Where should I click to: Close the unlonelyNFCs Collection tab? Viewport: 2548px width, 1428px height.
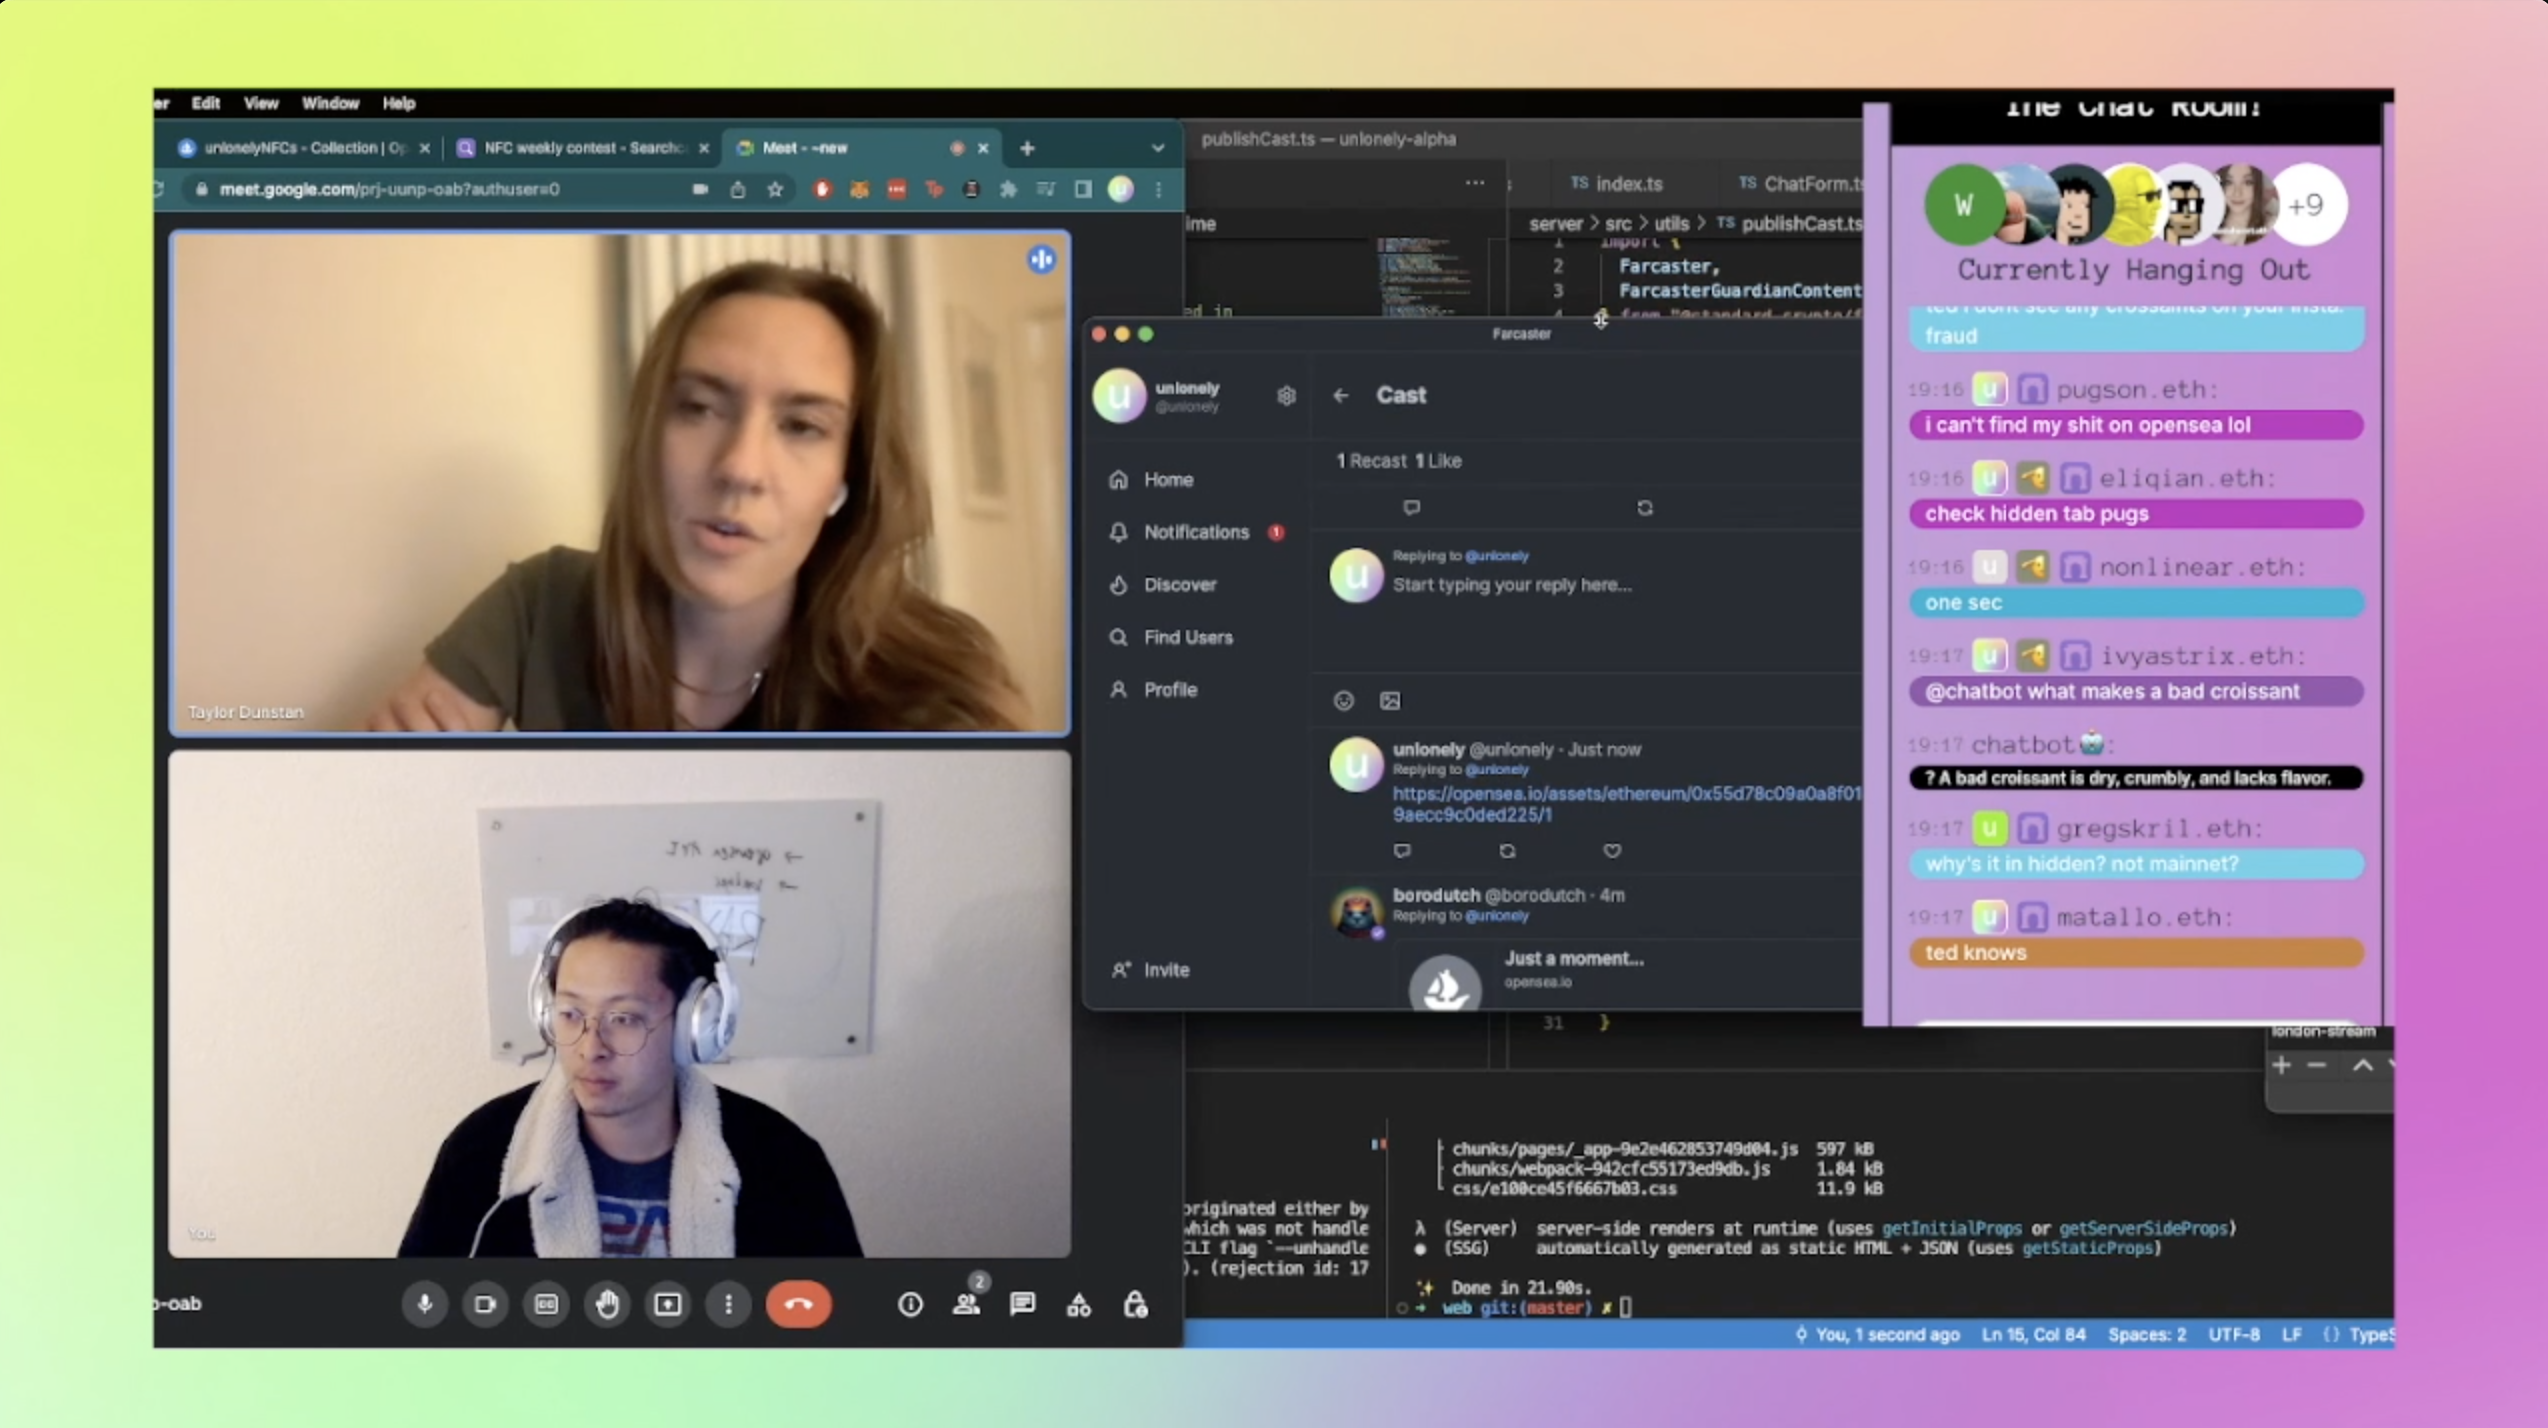coord(425,148)
